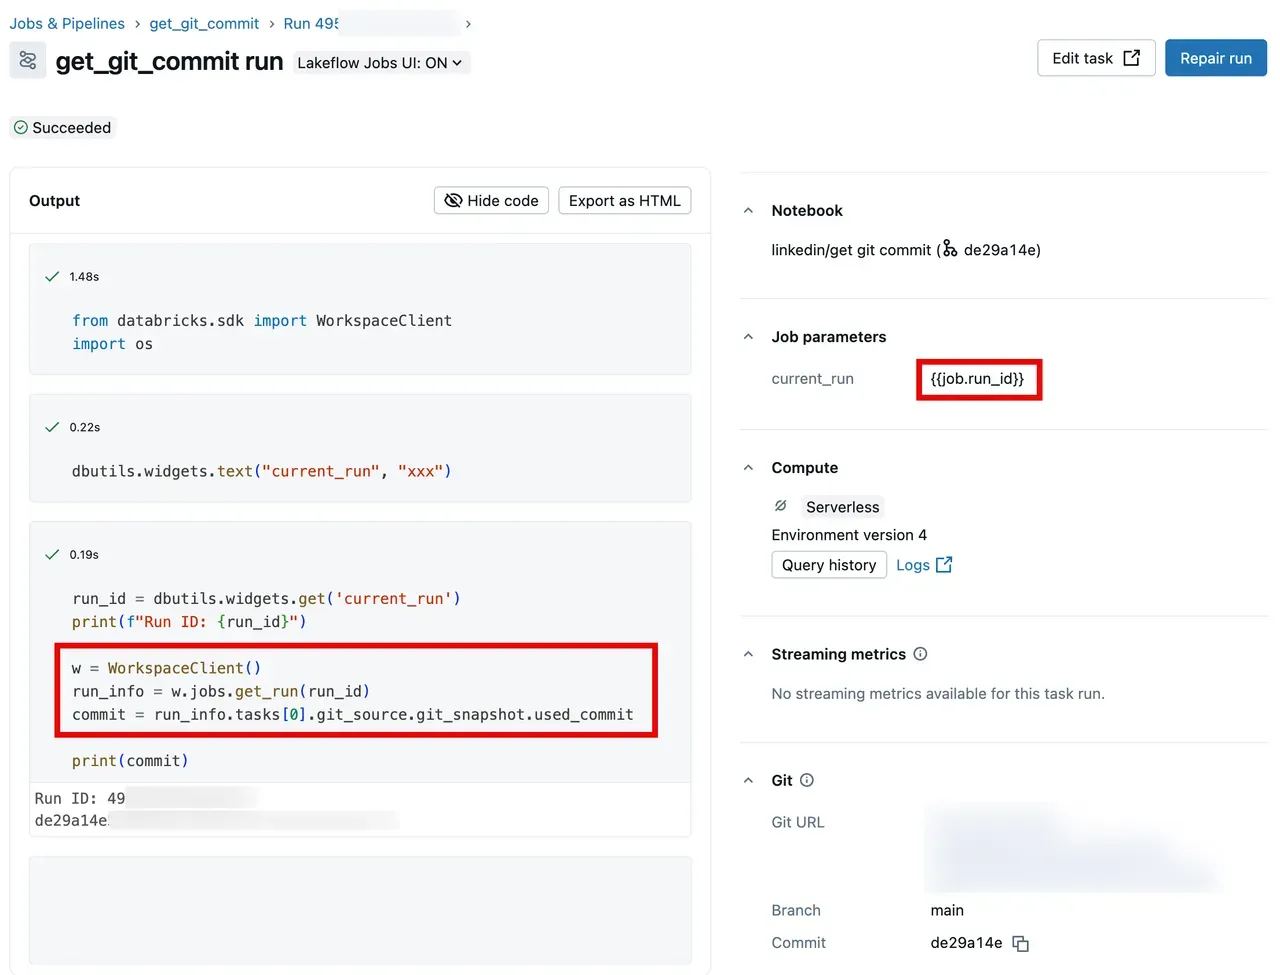Click the checkmark beside the 0.19s cell

pyautogui.click(x=52, y=554)
